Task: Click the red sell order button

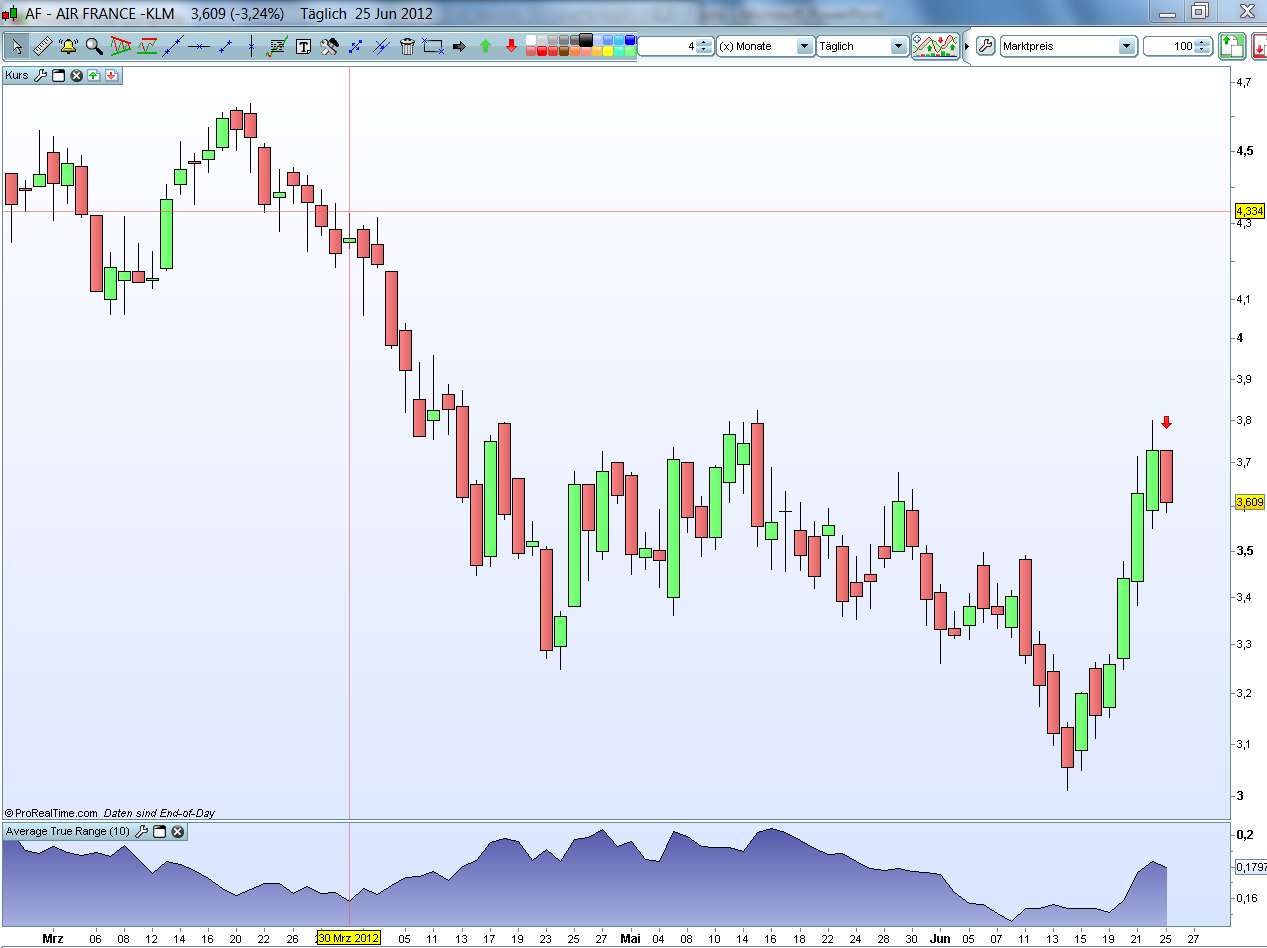Action: coord(1259,46)
